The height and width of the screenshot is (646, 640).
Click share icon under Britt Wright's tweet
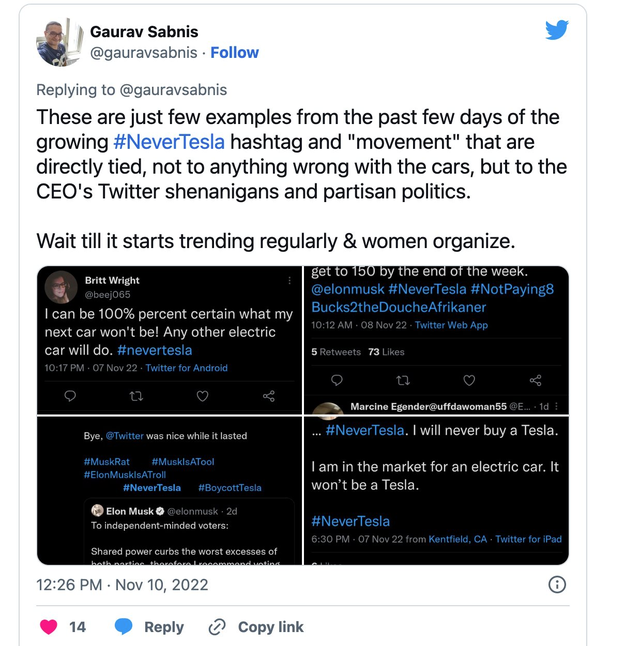[269, 396]
